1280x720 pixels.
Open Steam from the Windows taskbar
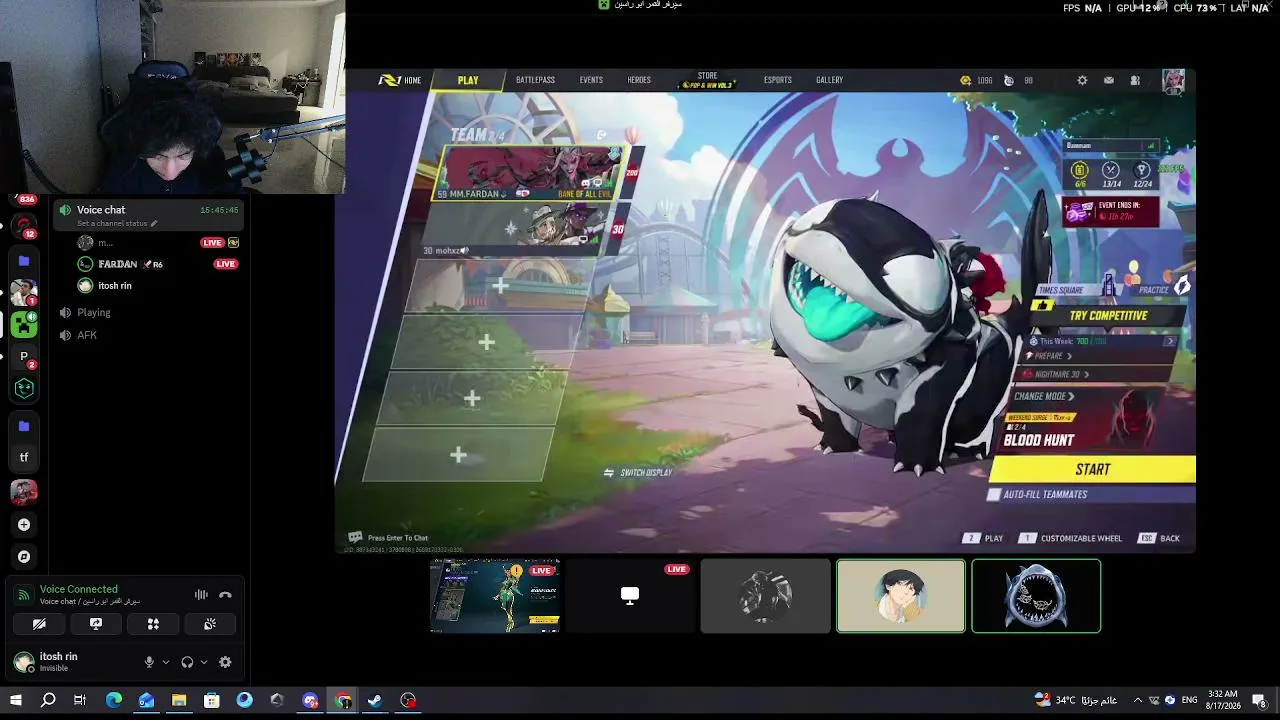click(x=375, y=700)
